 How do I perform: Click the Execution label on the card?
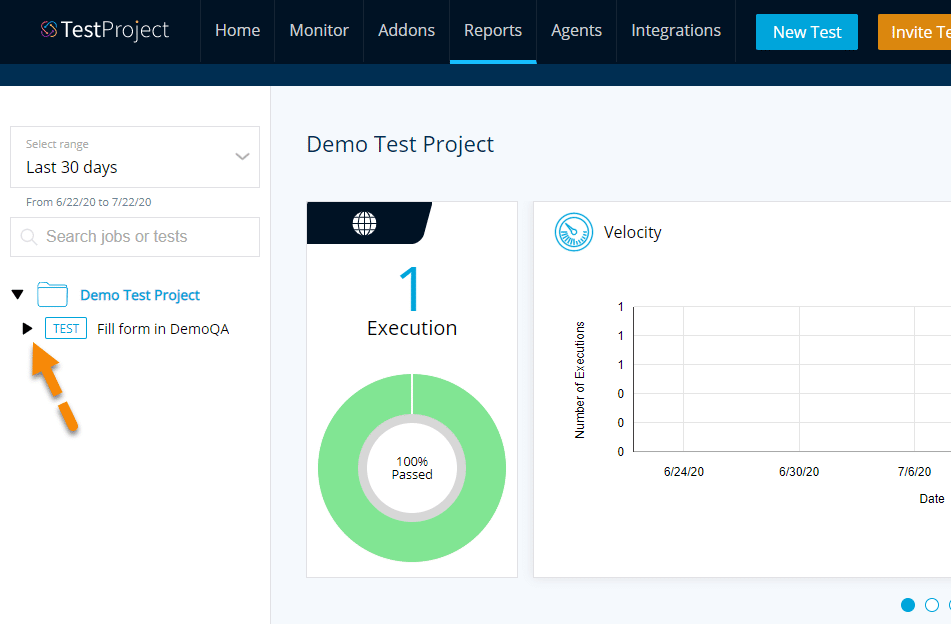tap(412, 328)
